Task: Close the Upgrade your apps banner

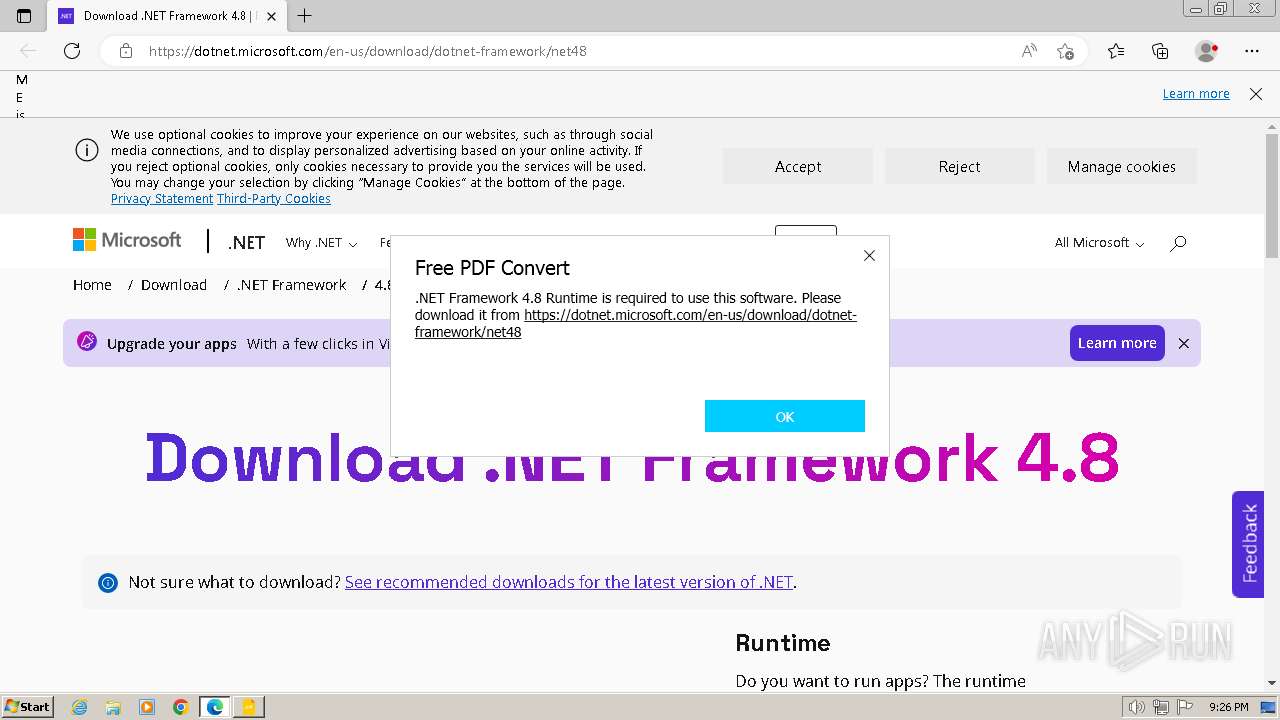Action: click(x=1184, y=343)
